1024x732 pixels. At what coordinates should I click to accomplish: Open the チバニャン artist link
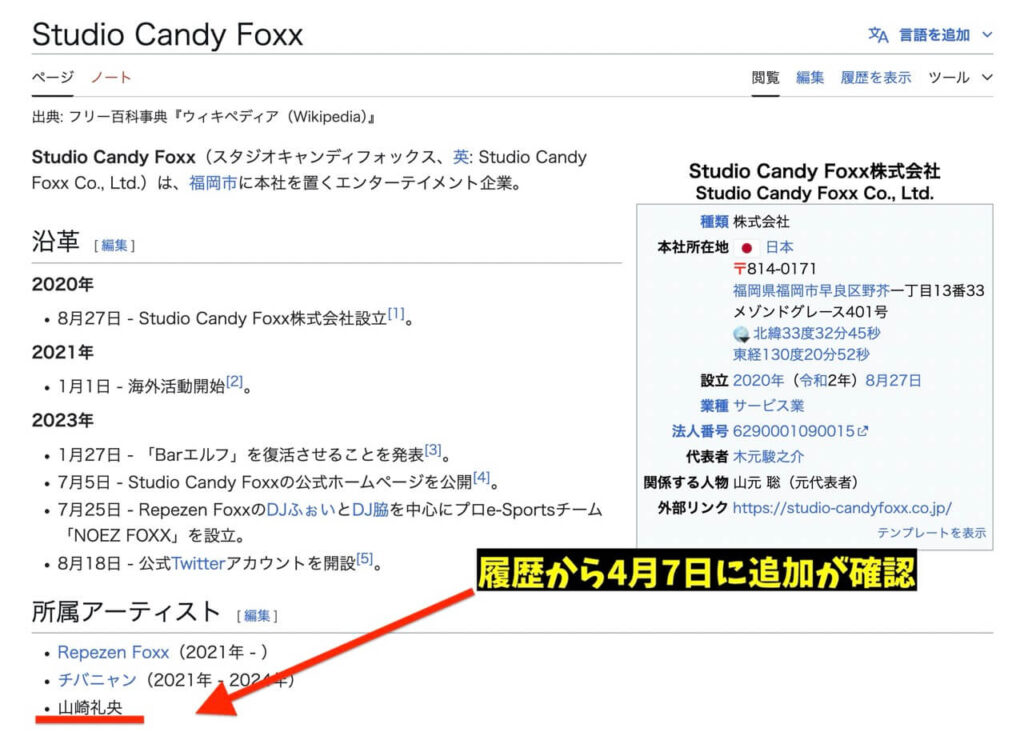pos(97,680)
